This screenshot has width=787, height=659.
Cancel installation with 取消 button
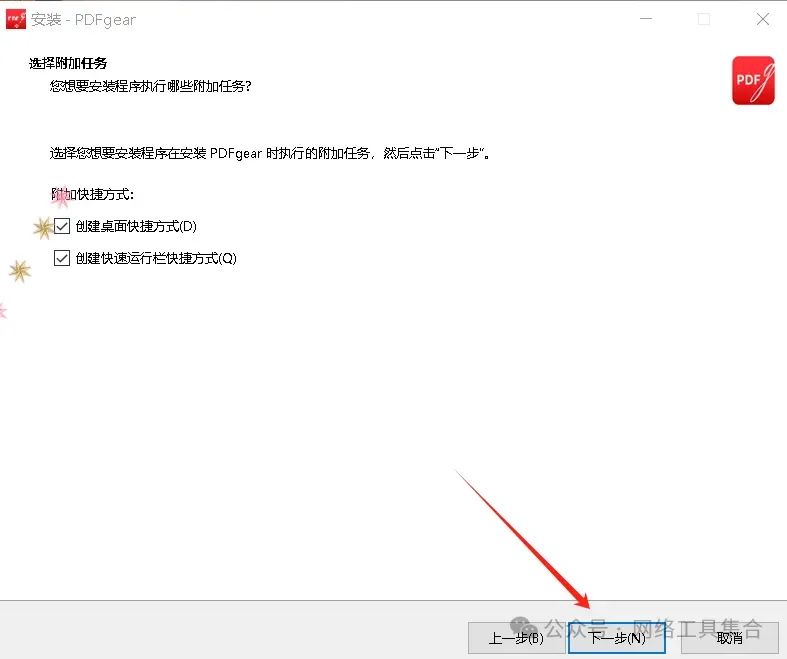(x=730, y=638)
